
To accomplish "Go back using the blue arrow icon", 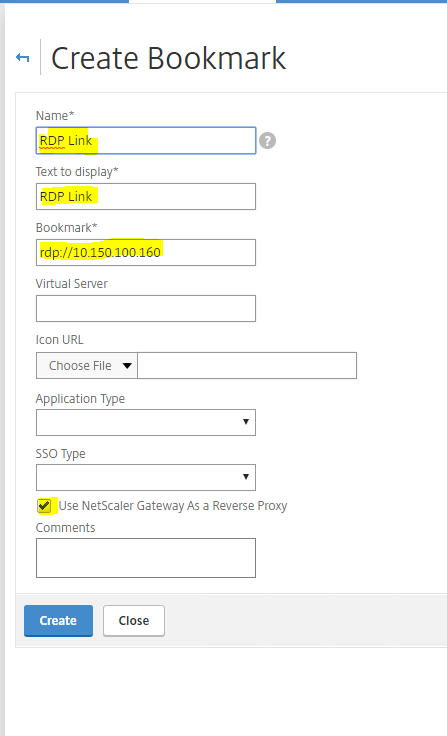I will pyautogui.click(x=22, y=58).
